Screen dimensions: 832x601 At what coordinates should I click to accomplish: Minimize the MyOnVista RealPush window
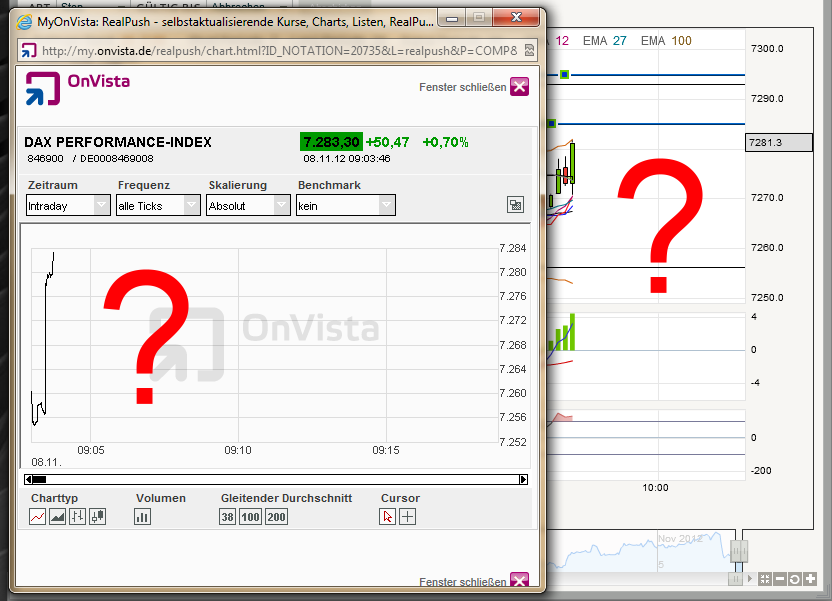[x=452, y=18]
